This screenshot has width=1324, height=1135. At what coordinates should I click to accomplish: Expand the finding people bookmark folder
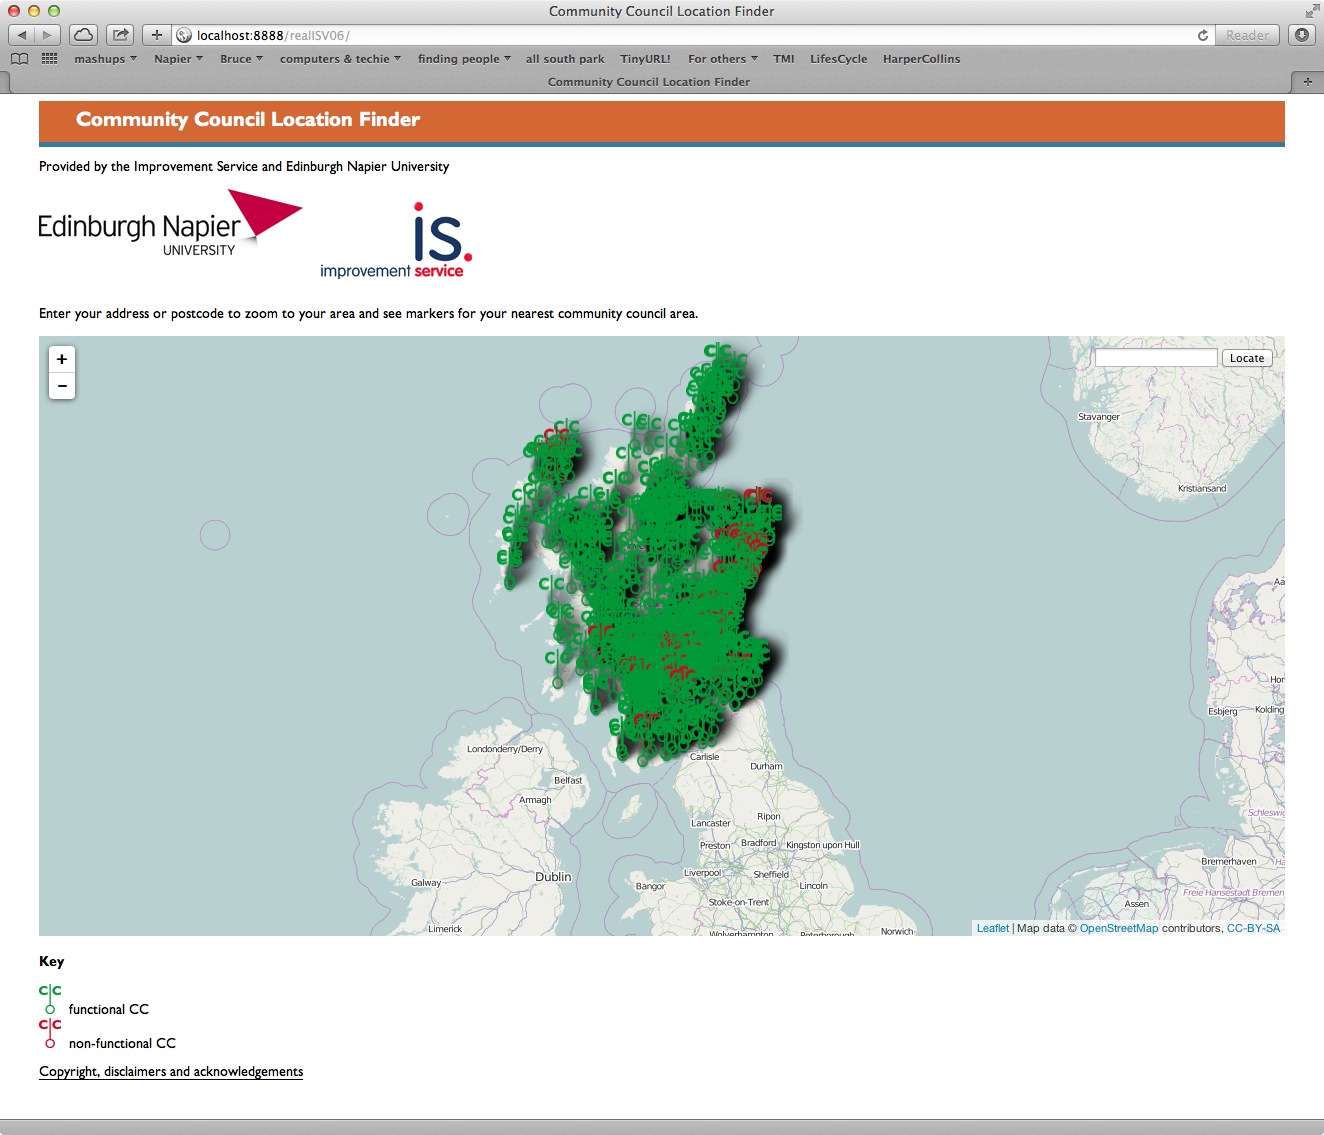464,59
